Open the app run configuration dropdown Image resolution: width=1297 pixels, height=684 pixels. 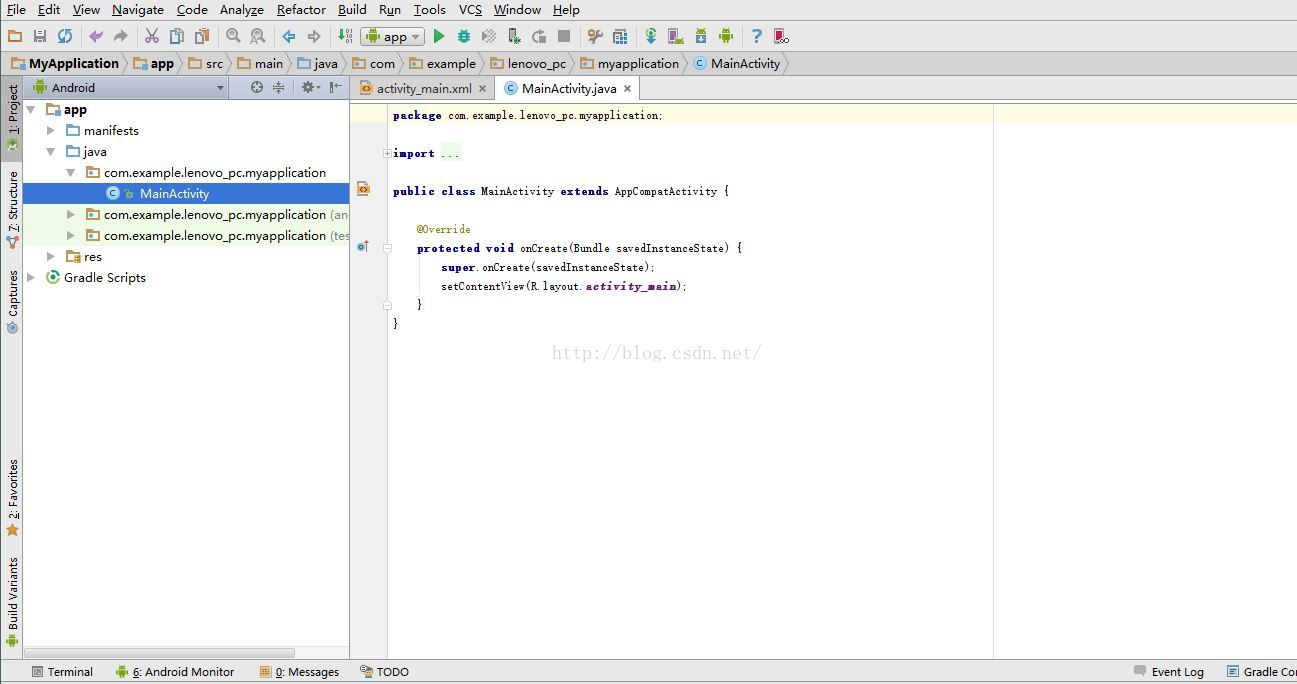(393, 37)
